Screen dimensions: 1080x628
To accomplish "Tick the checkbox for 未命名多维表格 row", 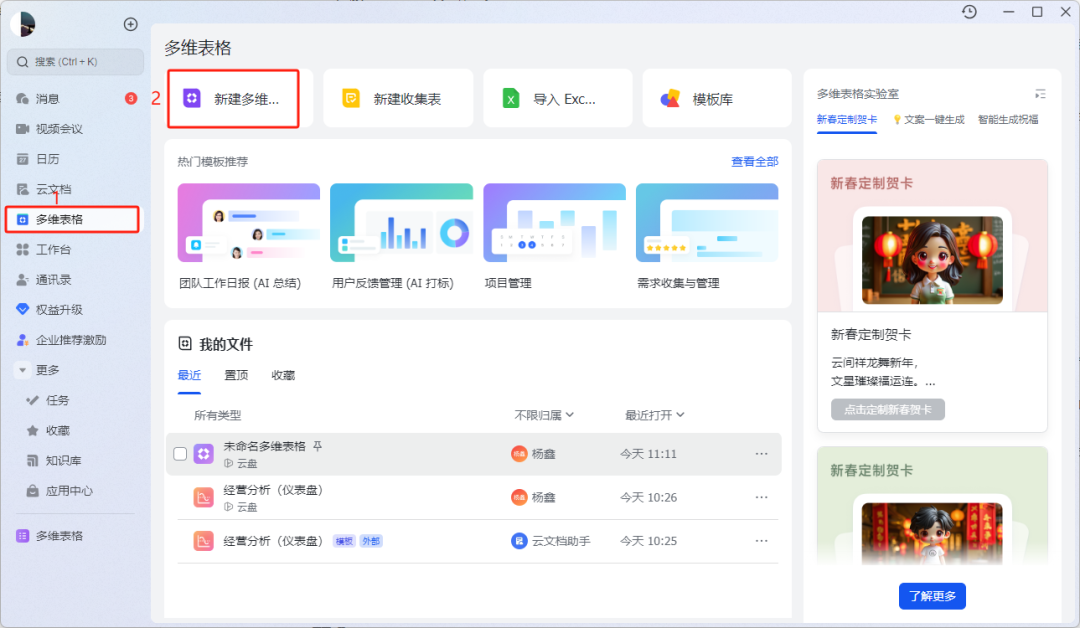I will point(180,454).
